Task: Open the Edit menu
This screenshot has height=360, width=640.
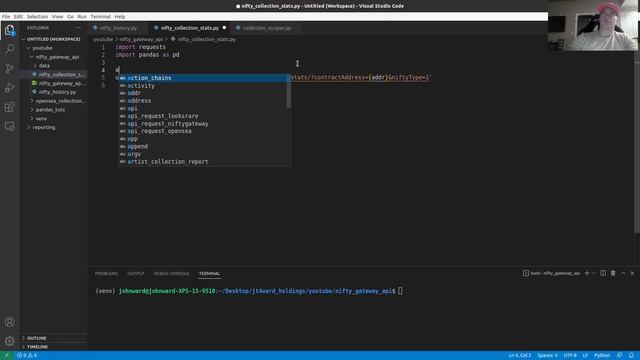Action: [18, 17]
